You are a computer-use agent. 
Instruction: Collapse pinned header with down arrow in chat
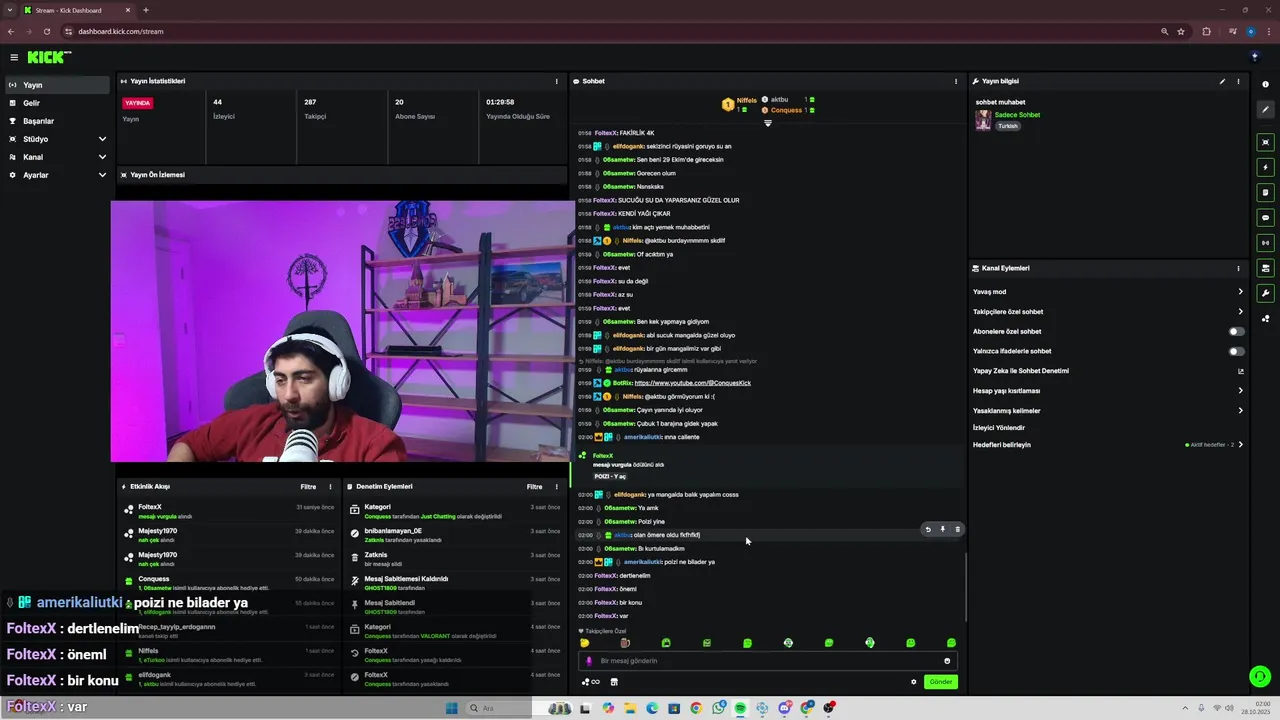pos(768,123)
